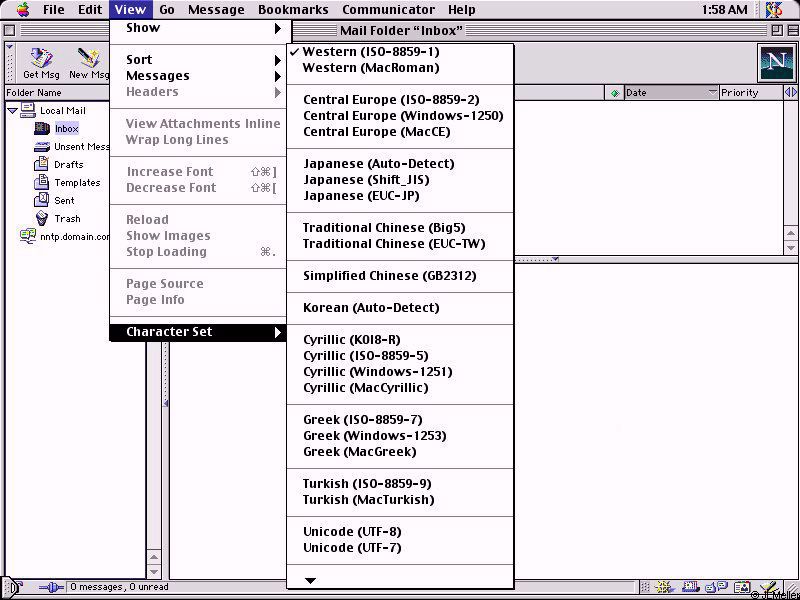Viewport: 800px width, 600px height.
Task: Open the Communicator menu
Action: pos(387,10)
